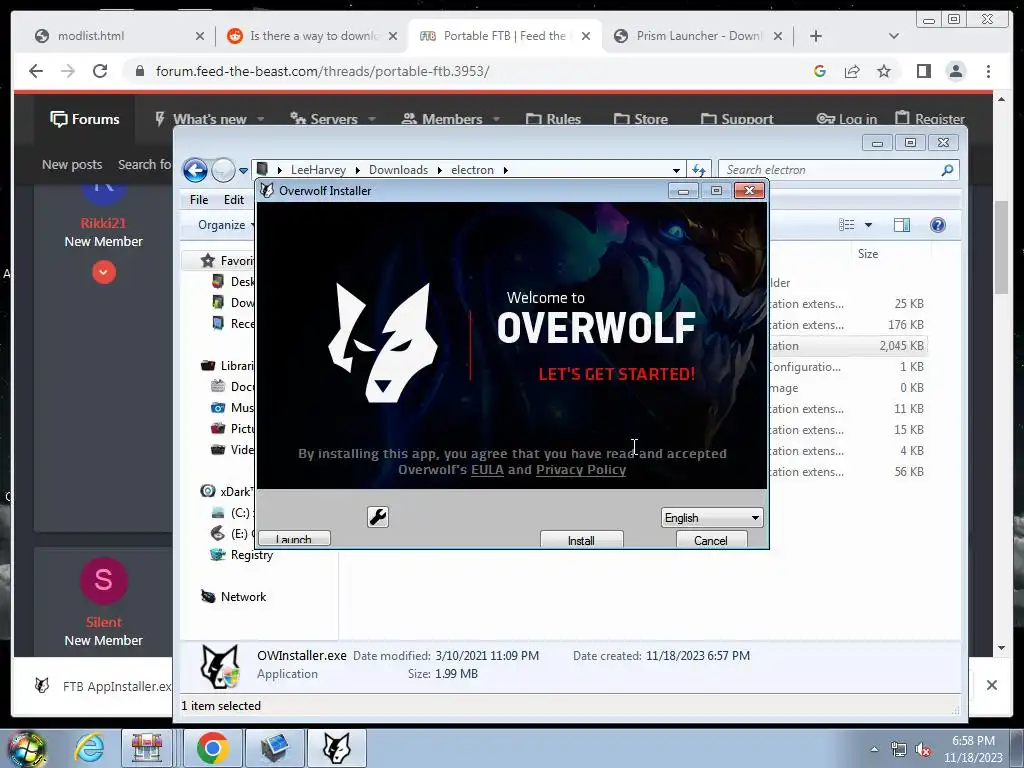The width and height of the screenshot is (1024, 768).
Task: Open the Windows Start menu
Action: click(26, 748)
